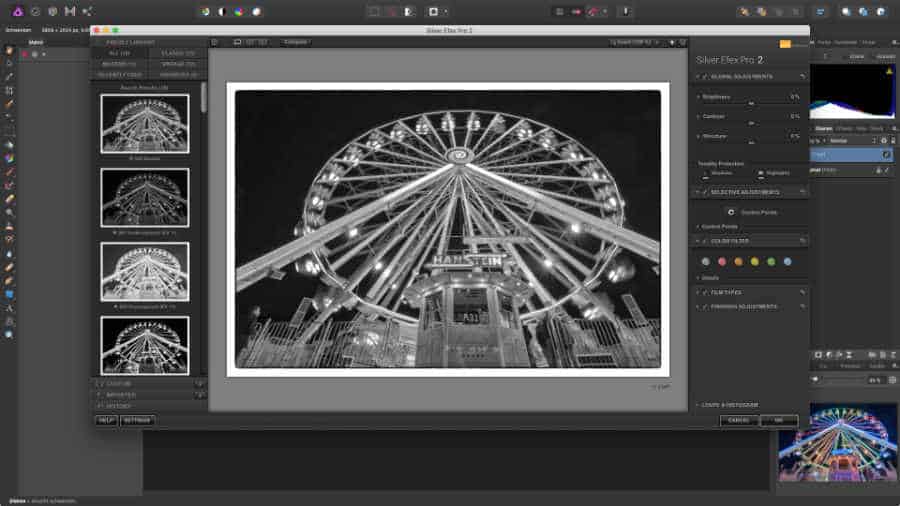Select the 002 Overexposed preset thumbnail

(145, 272)
